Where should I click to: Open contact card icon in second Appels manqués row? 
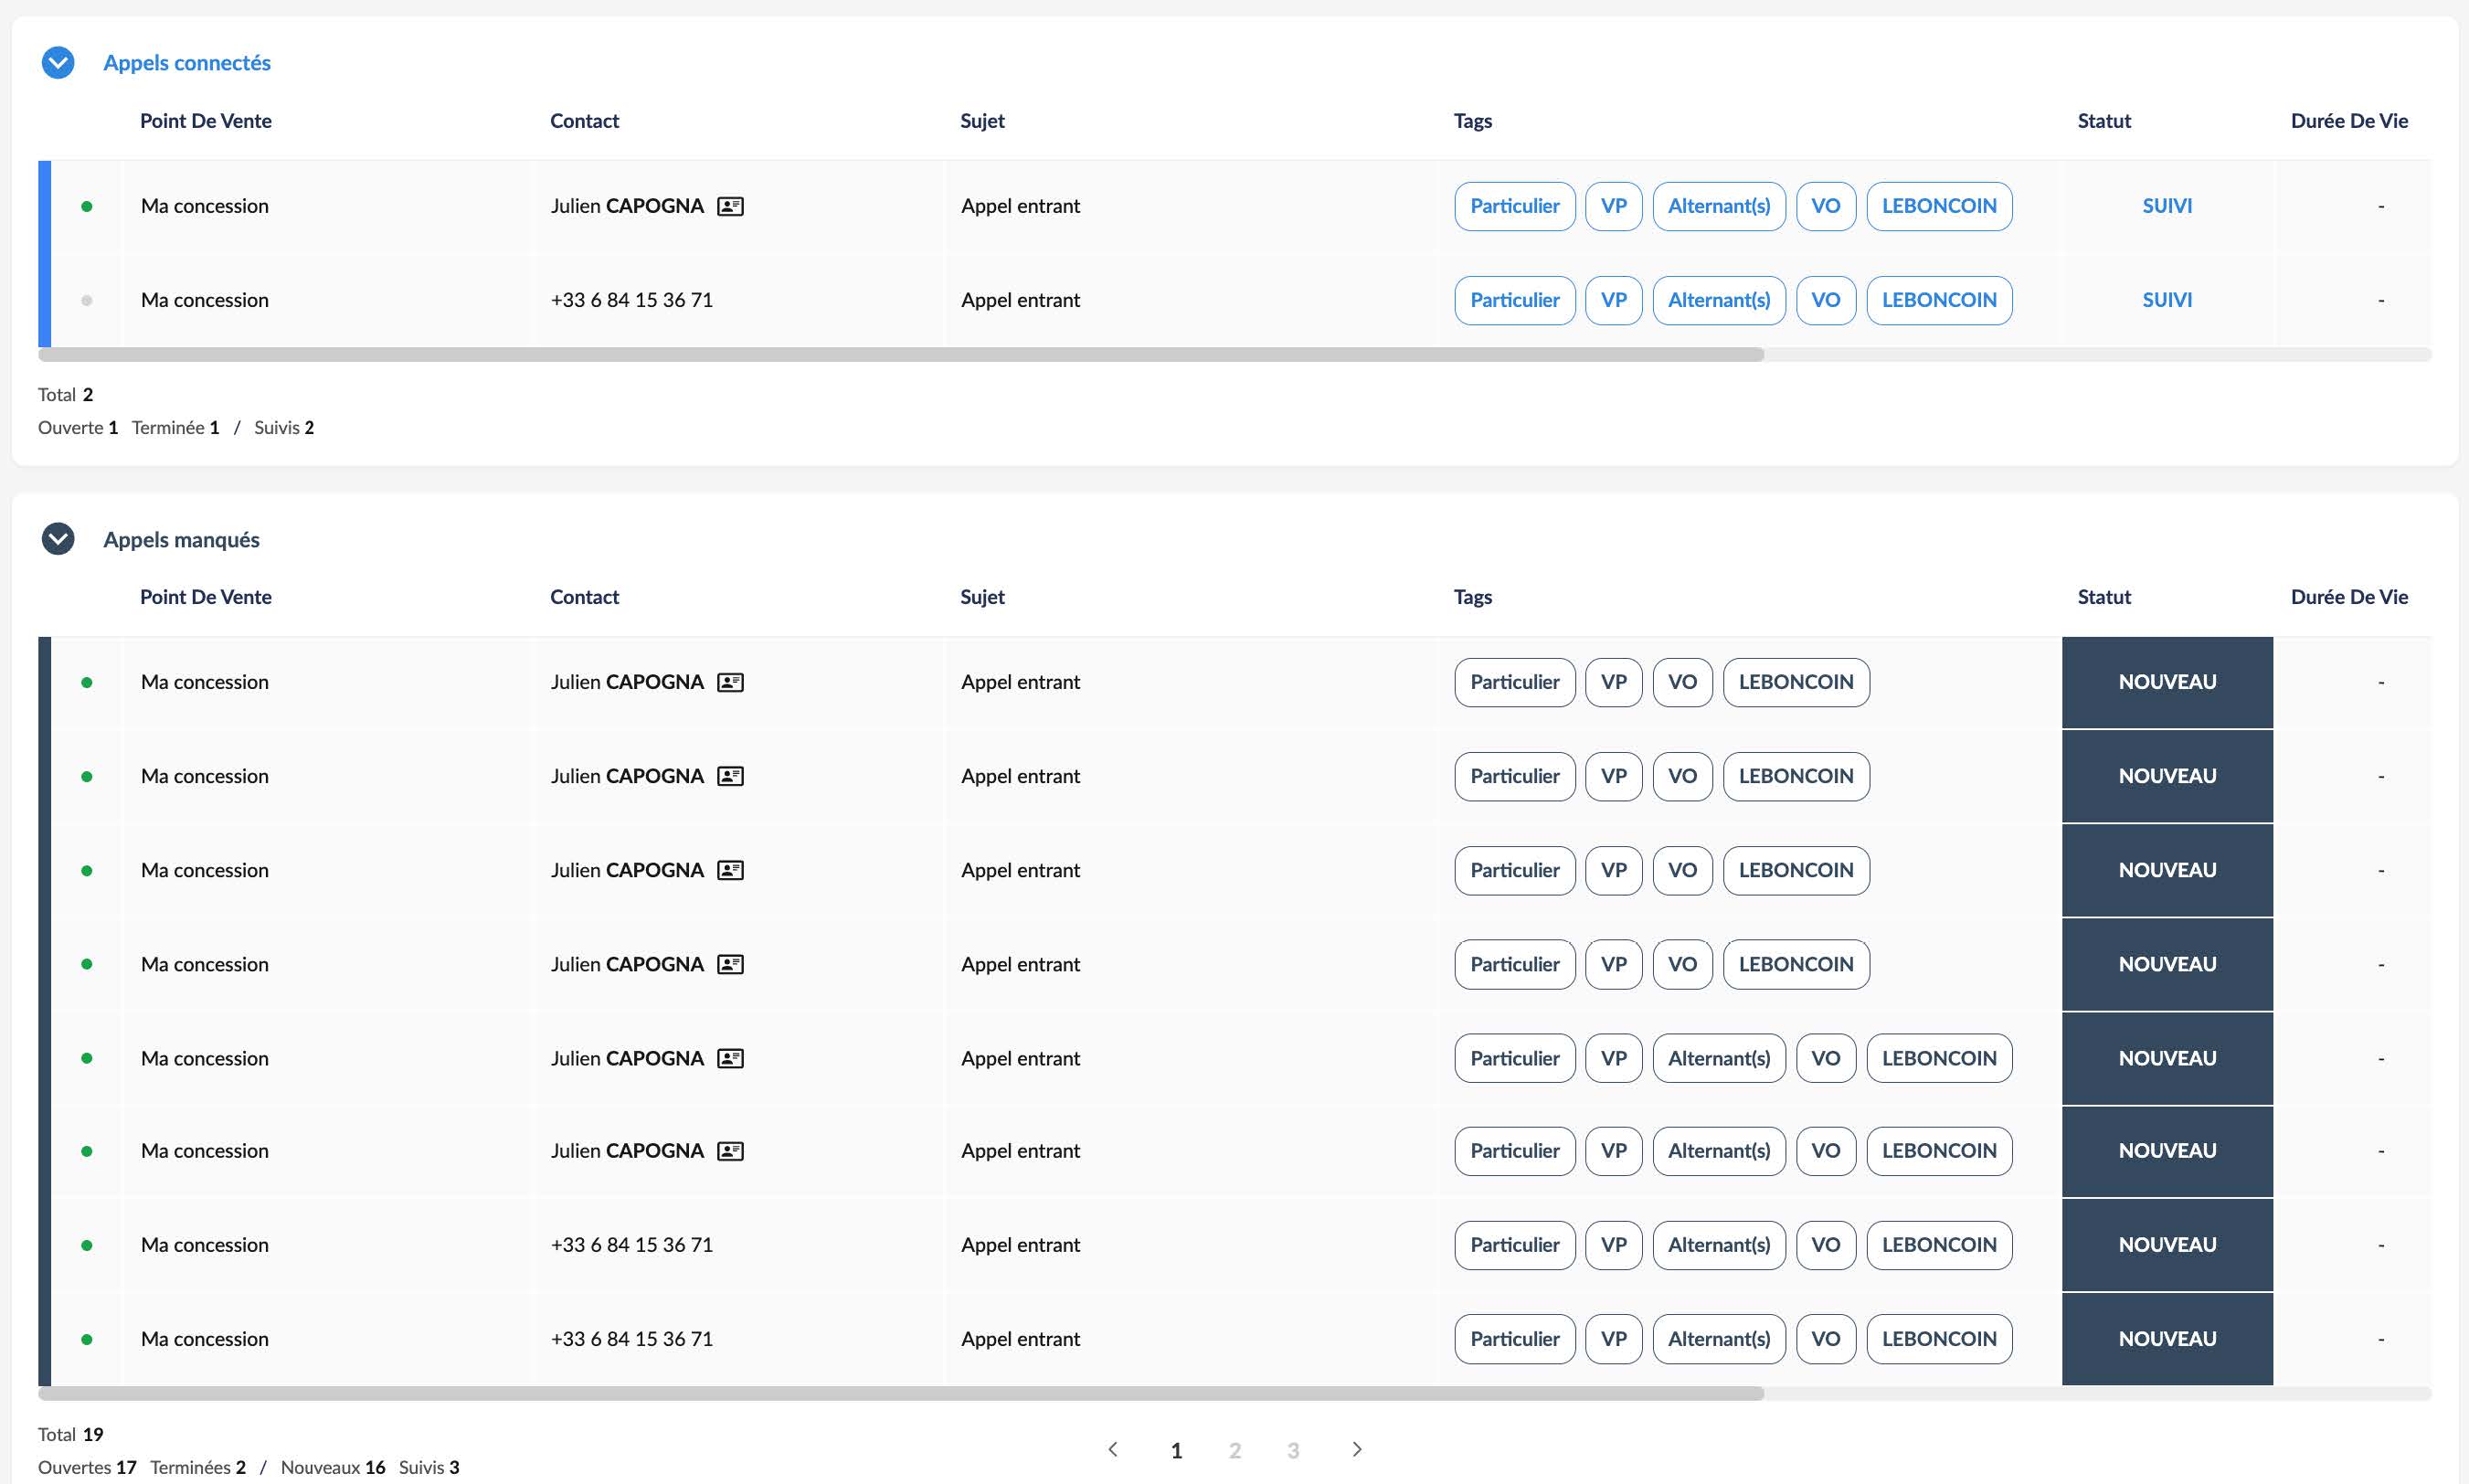(x=730, y=776)
